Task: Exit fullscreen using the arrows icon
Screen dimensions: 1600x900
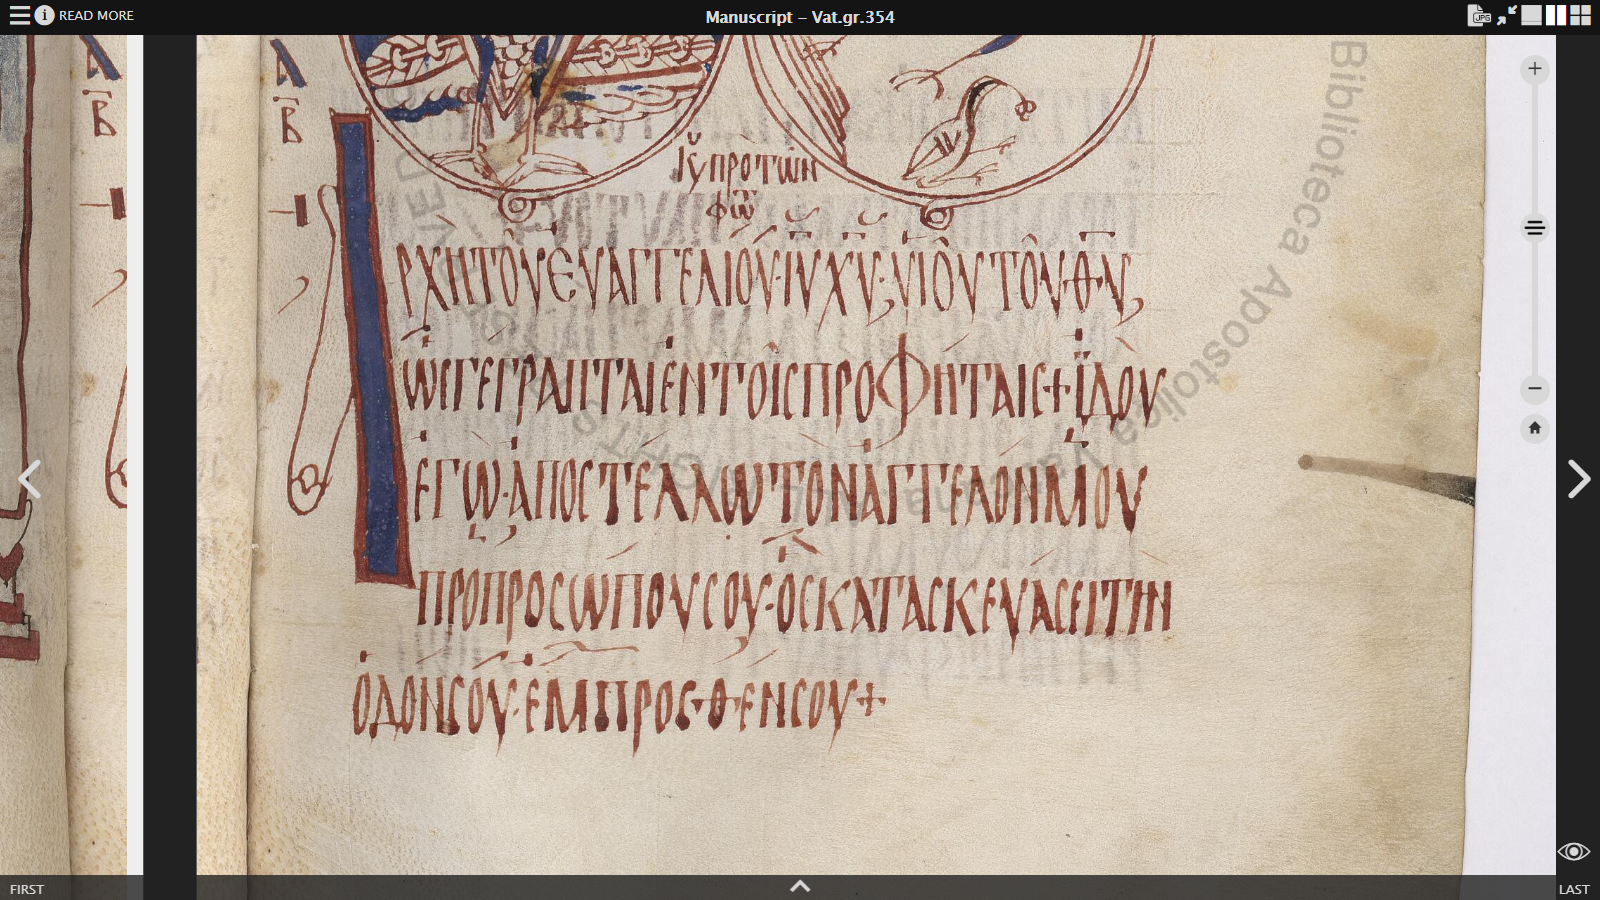Action: pyautogui.click(x=1507, y=15)
